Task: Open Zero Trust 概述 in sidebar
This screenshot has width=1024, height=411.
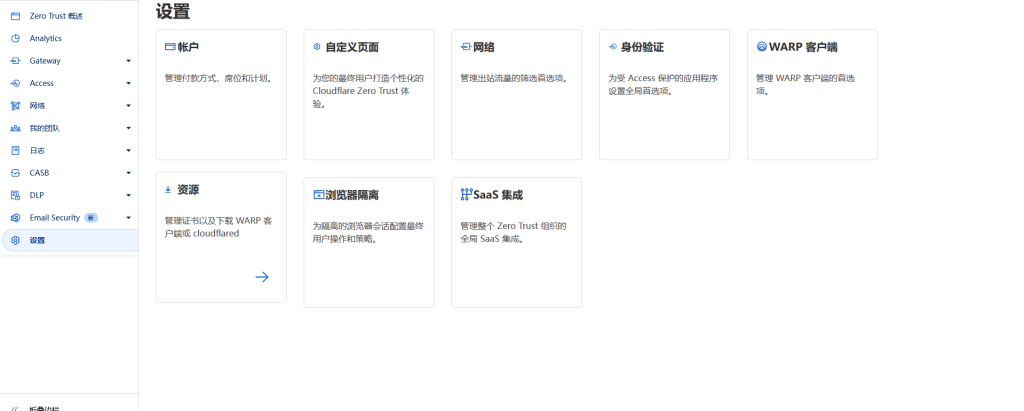Action: click(56, 16)
